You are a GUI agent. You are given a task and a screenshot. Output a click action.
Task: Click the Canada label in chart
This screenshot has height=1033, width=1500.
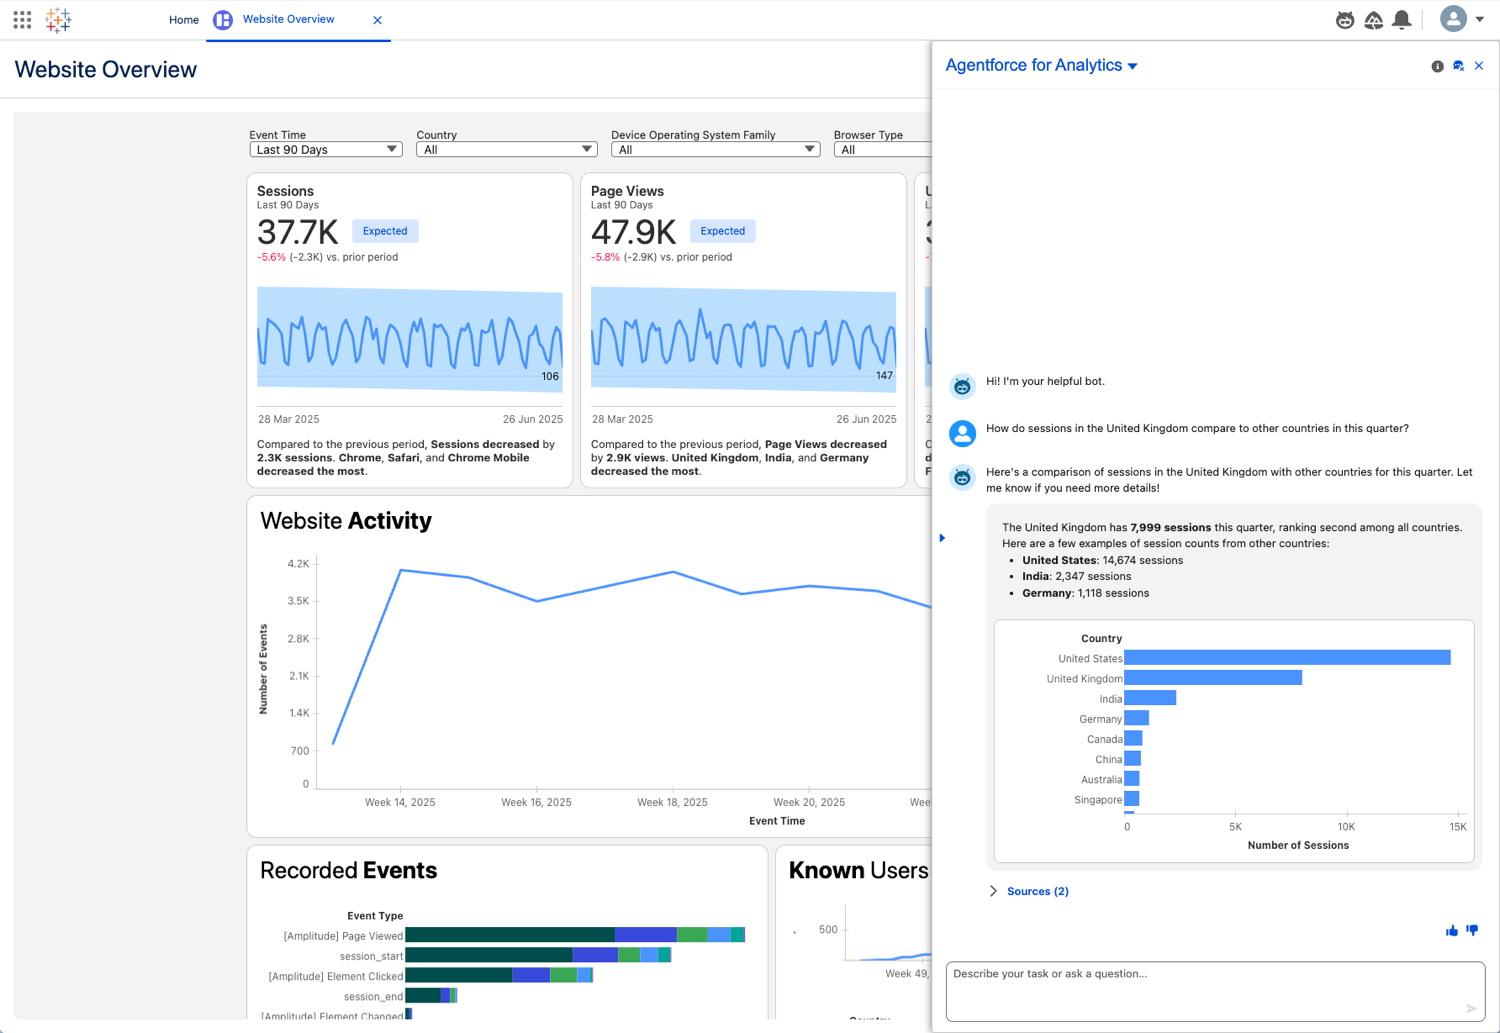click(x=1104, y=739)
